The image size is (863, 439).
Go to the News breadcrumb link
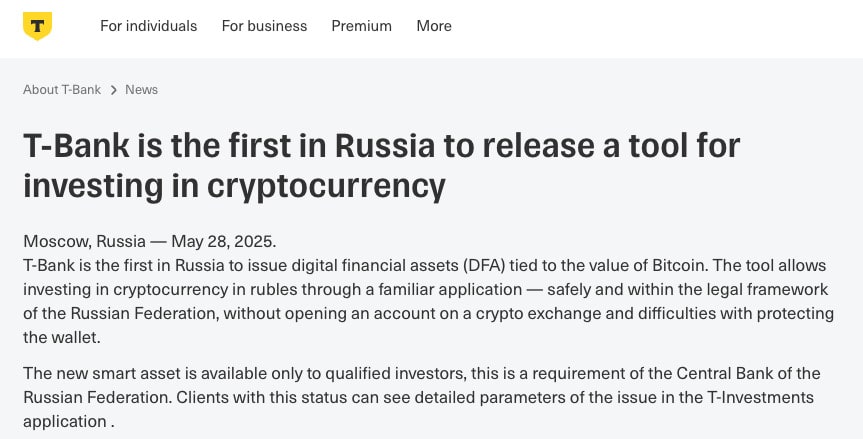coord(141,89)
